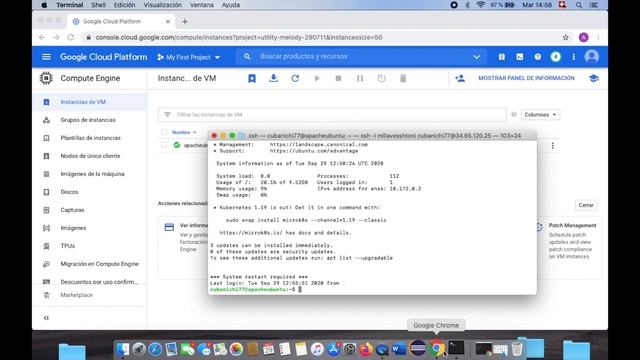Click the create instance icon in toolbar
This screenshot has width=640, height=360.
(x=252, y=78)
